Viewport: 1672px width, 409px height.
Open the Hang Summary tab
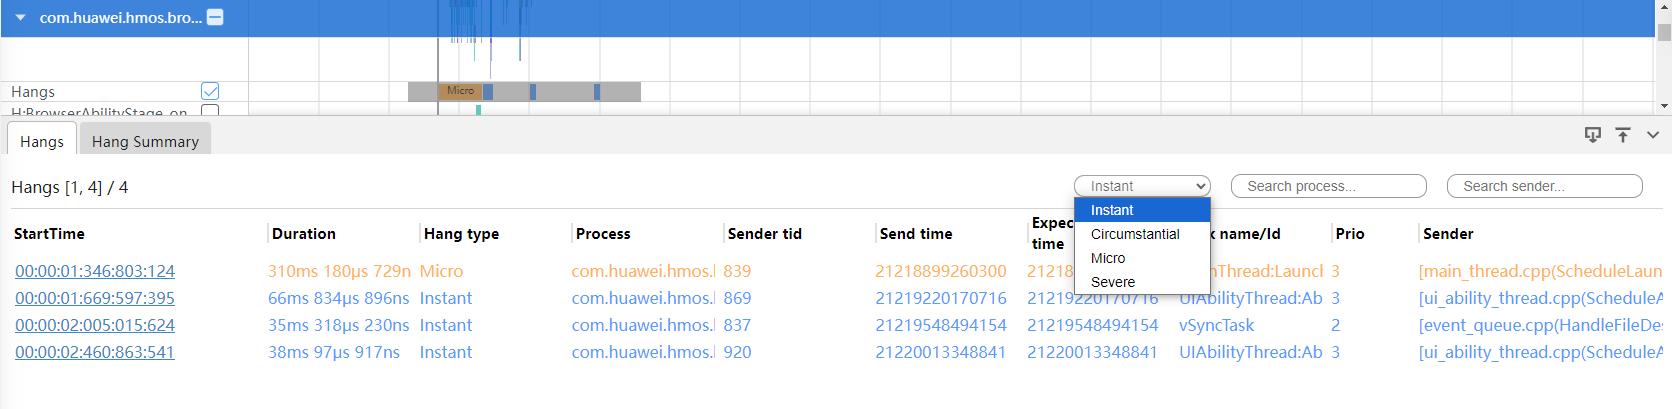145,141
